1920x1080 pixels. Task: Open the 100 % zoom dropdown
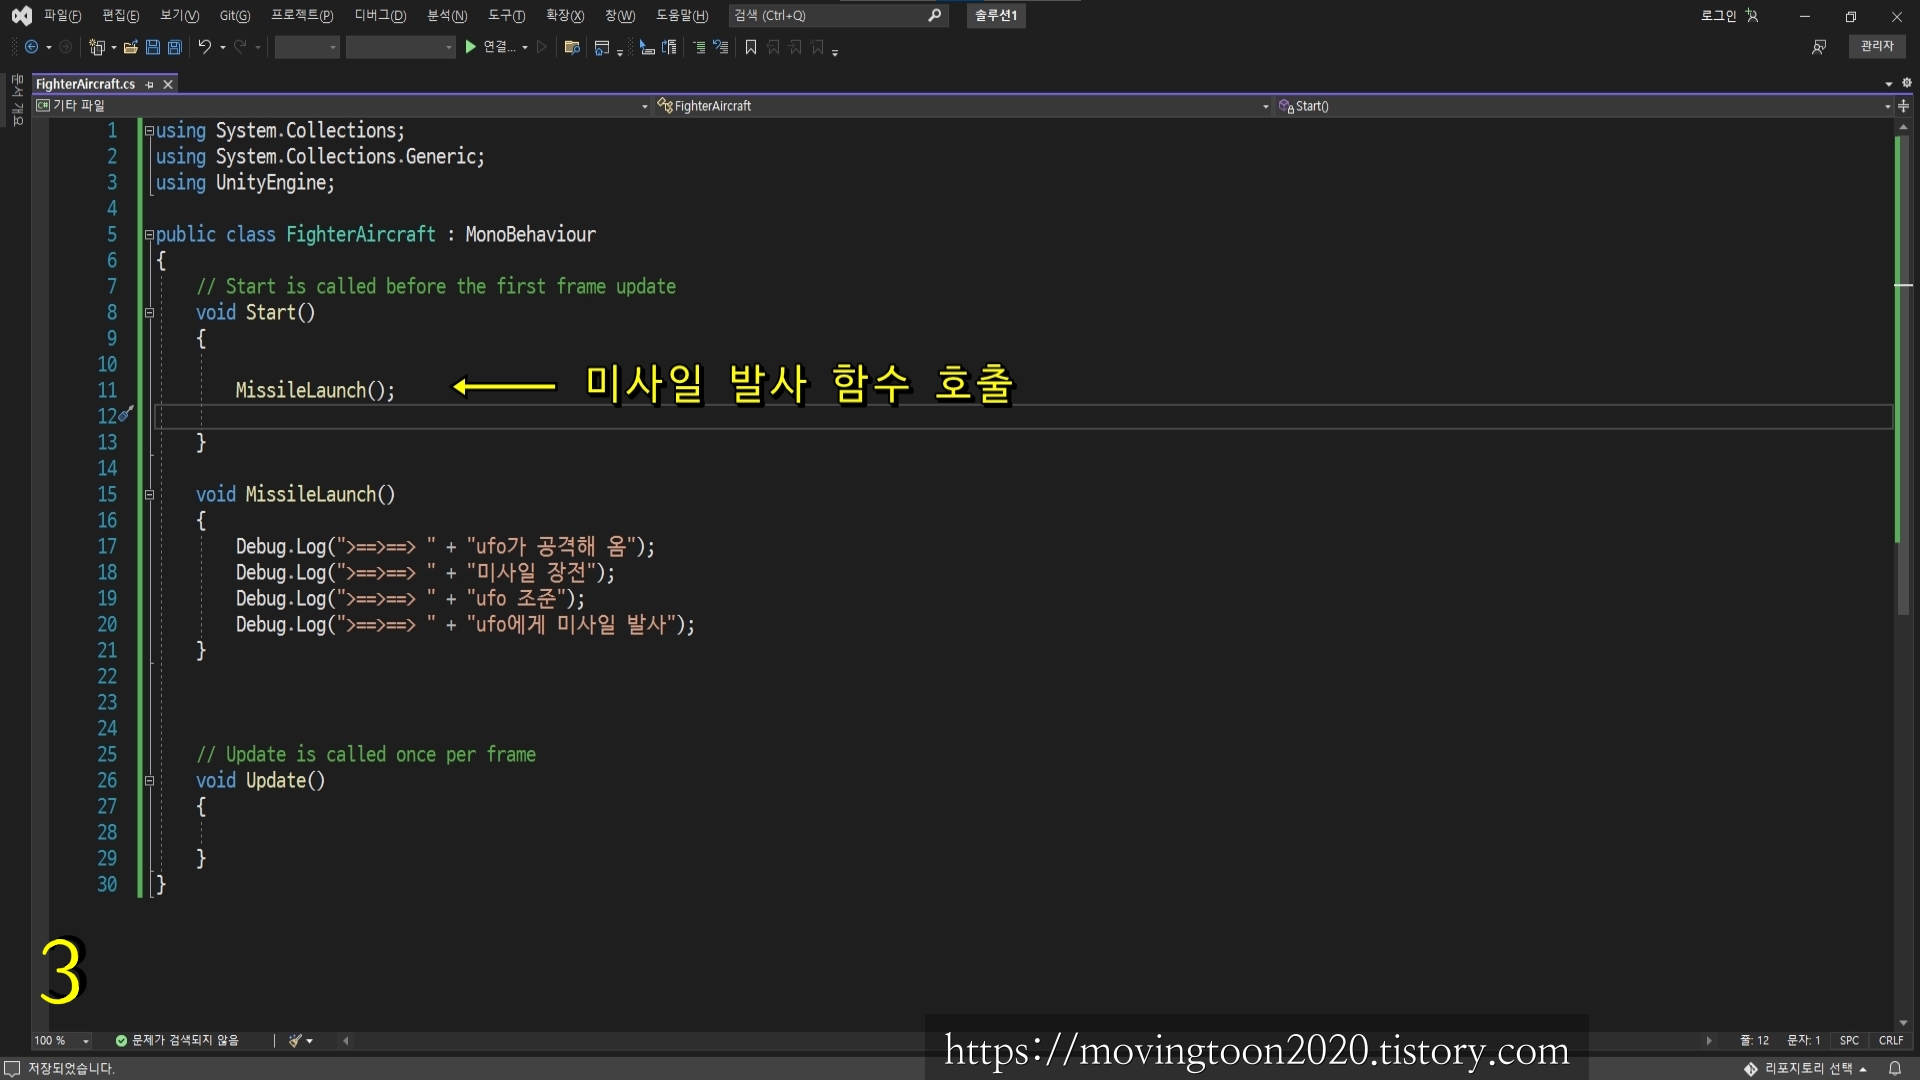pos(86,1041)
